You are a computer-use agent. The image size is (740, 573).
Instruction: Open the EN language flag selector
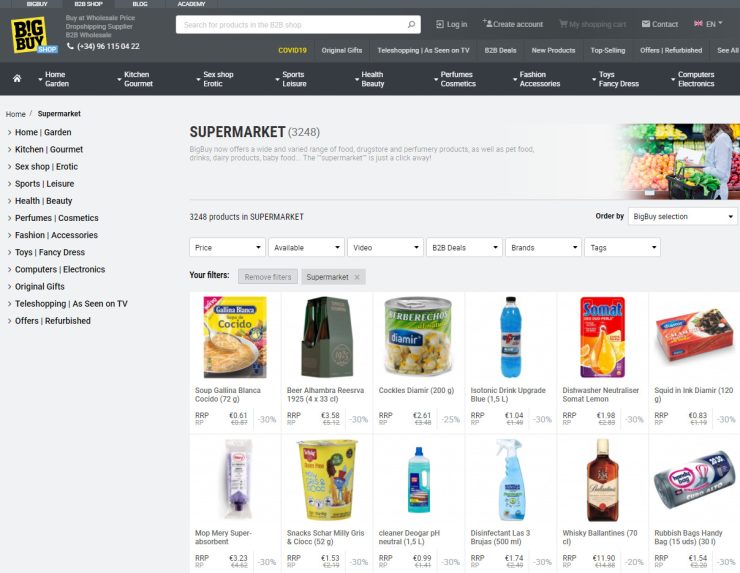(708, 24)
